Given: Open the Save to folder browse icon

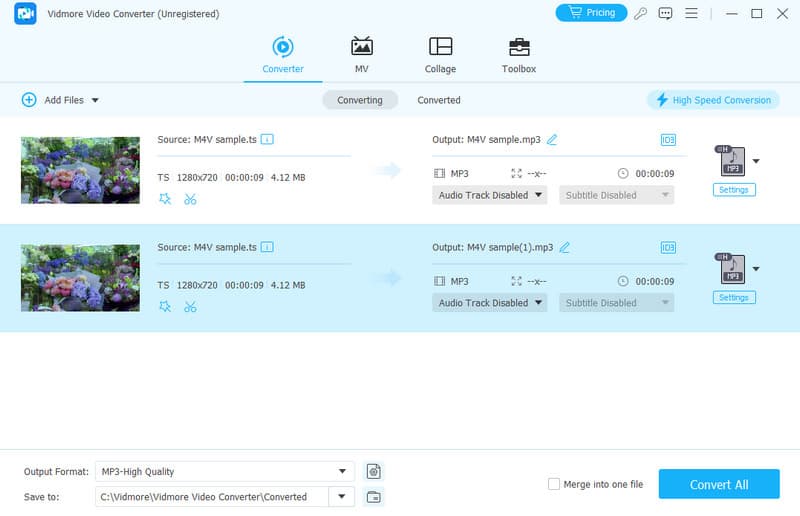Looking at the screenshot, I should [374, 497].
